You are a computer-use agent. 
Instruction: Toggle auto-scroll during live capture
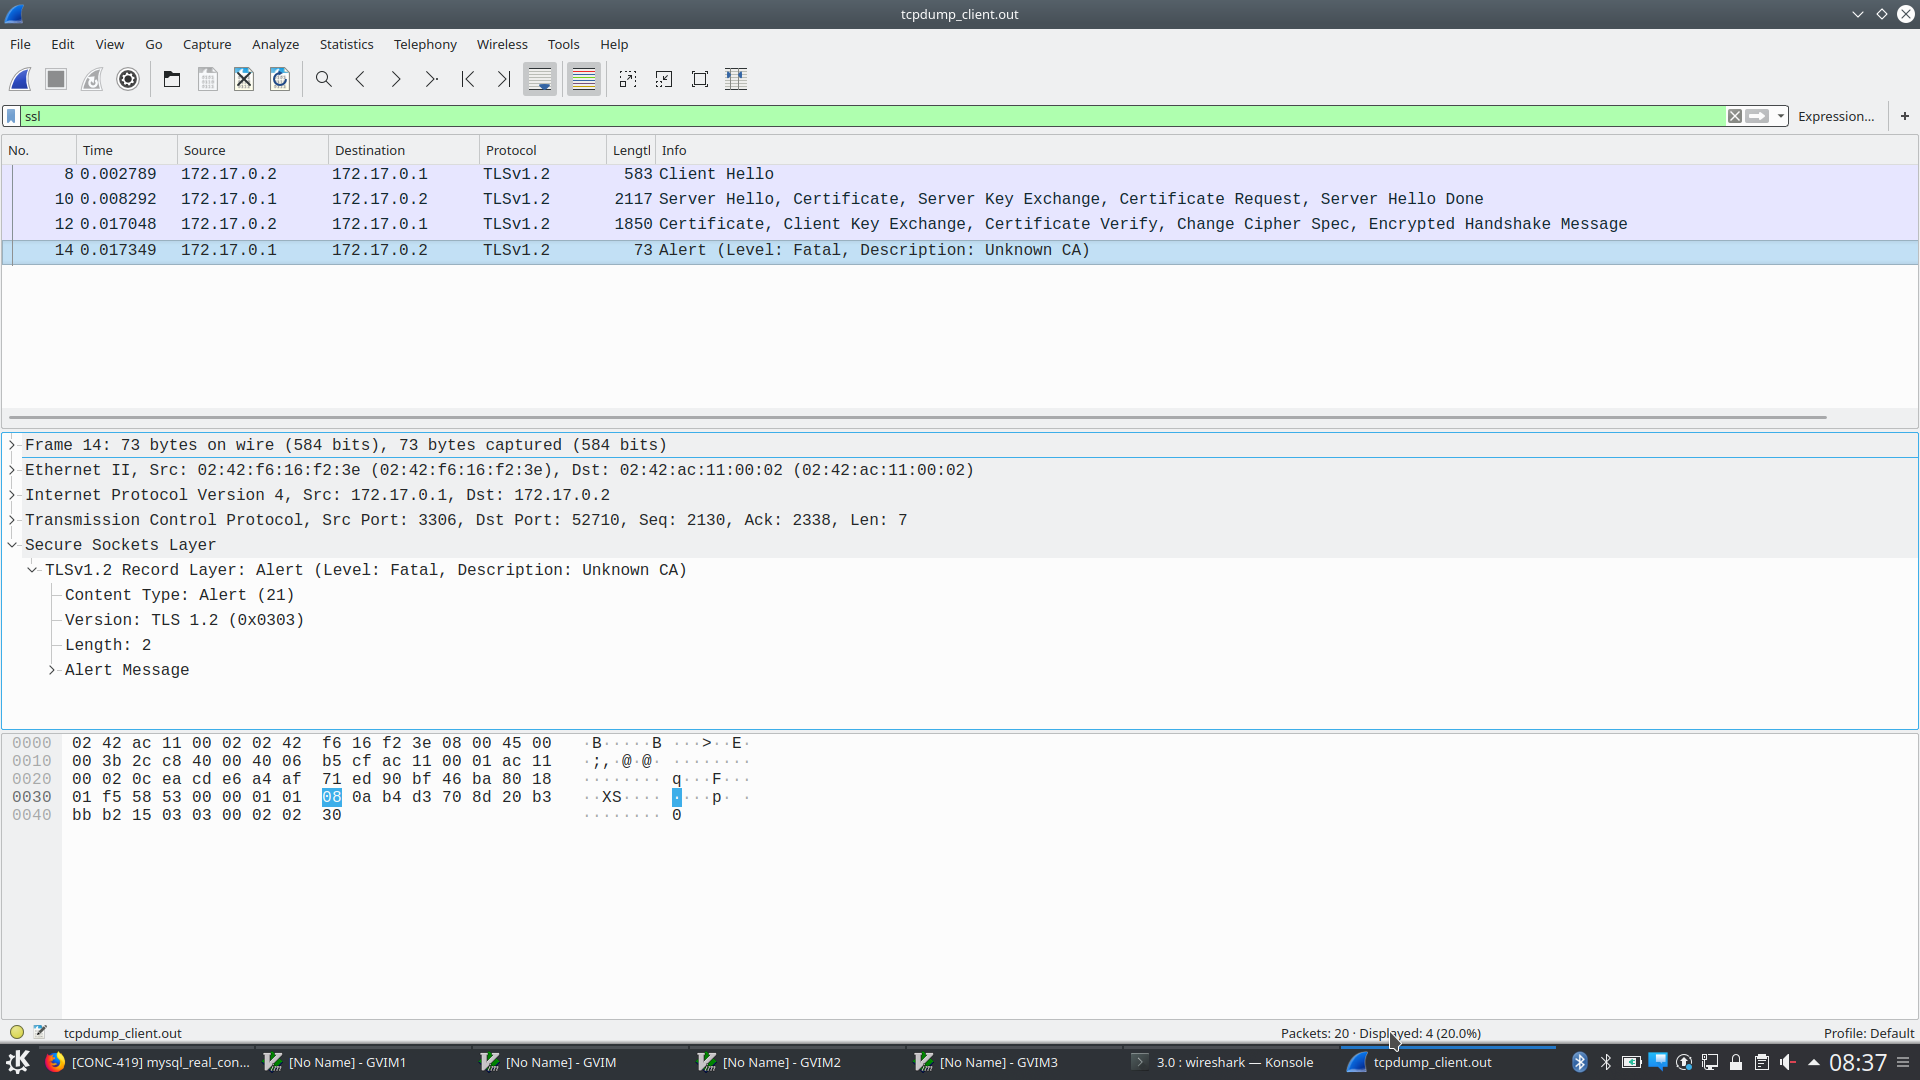pos(540,80)
